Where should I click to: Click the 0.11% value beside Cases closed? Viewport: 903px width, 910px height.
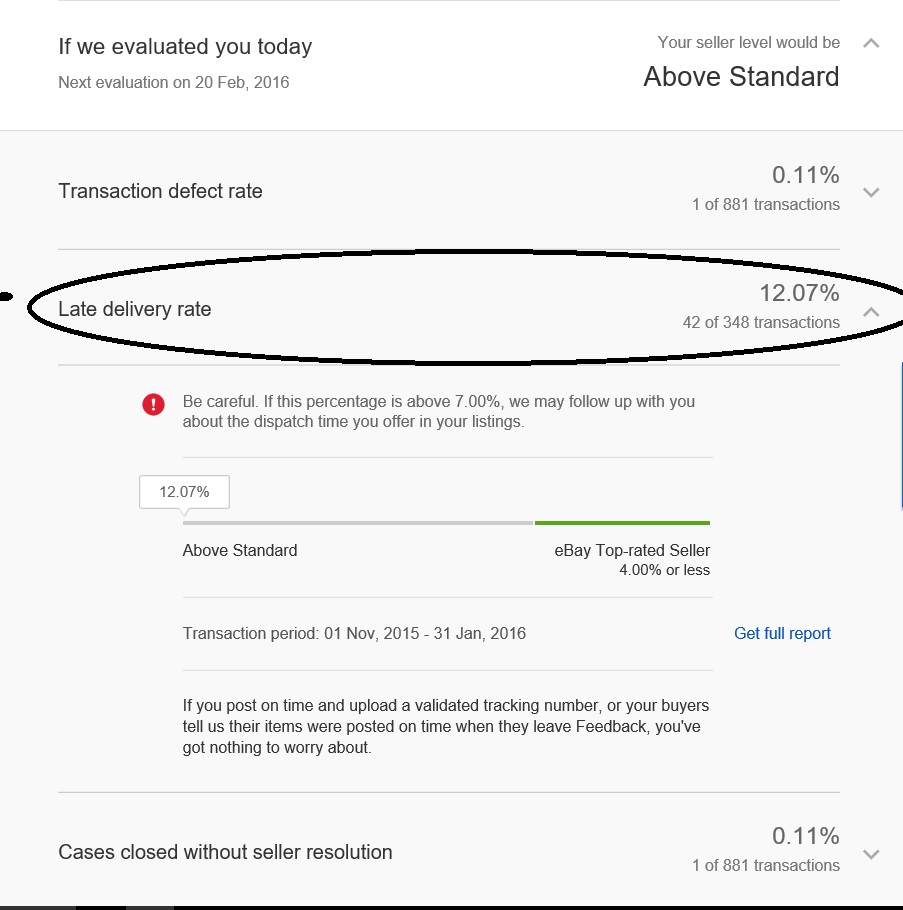806,836
